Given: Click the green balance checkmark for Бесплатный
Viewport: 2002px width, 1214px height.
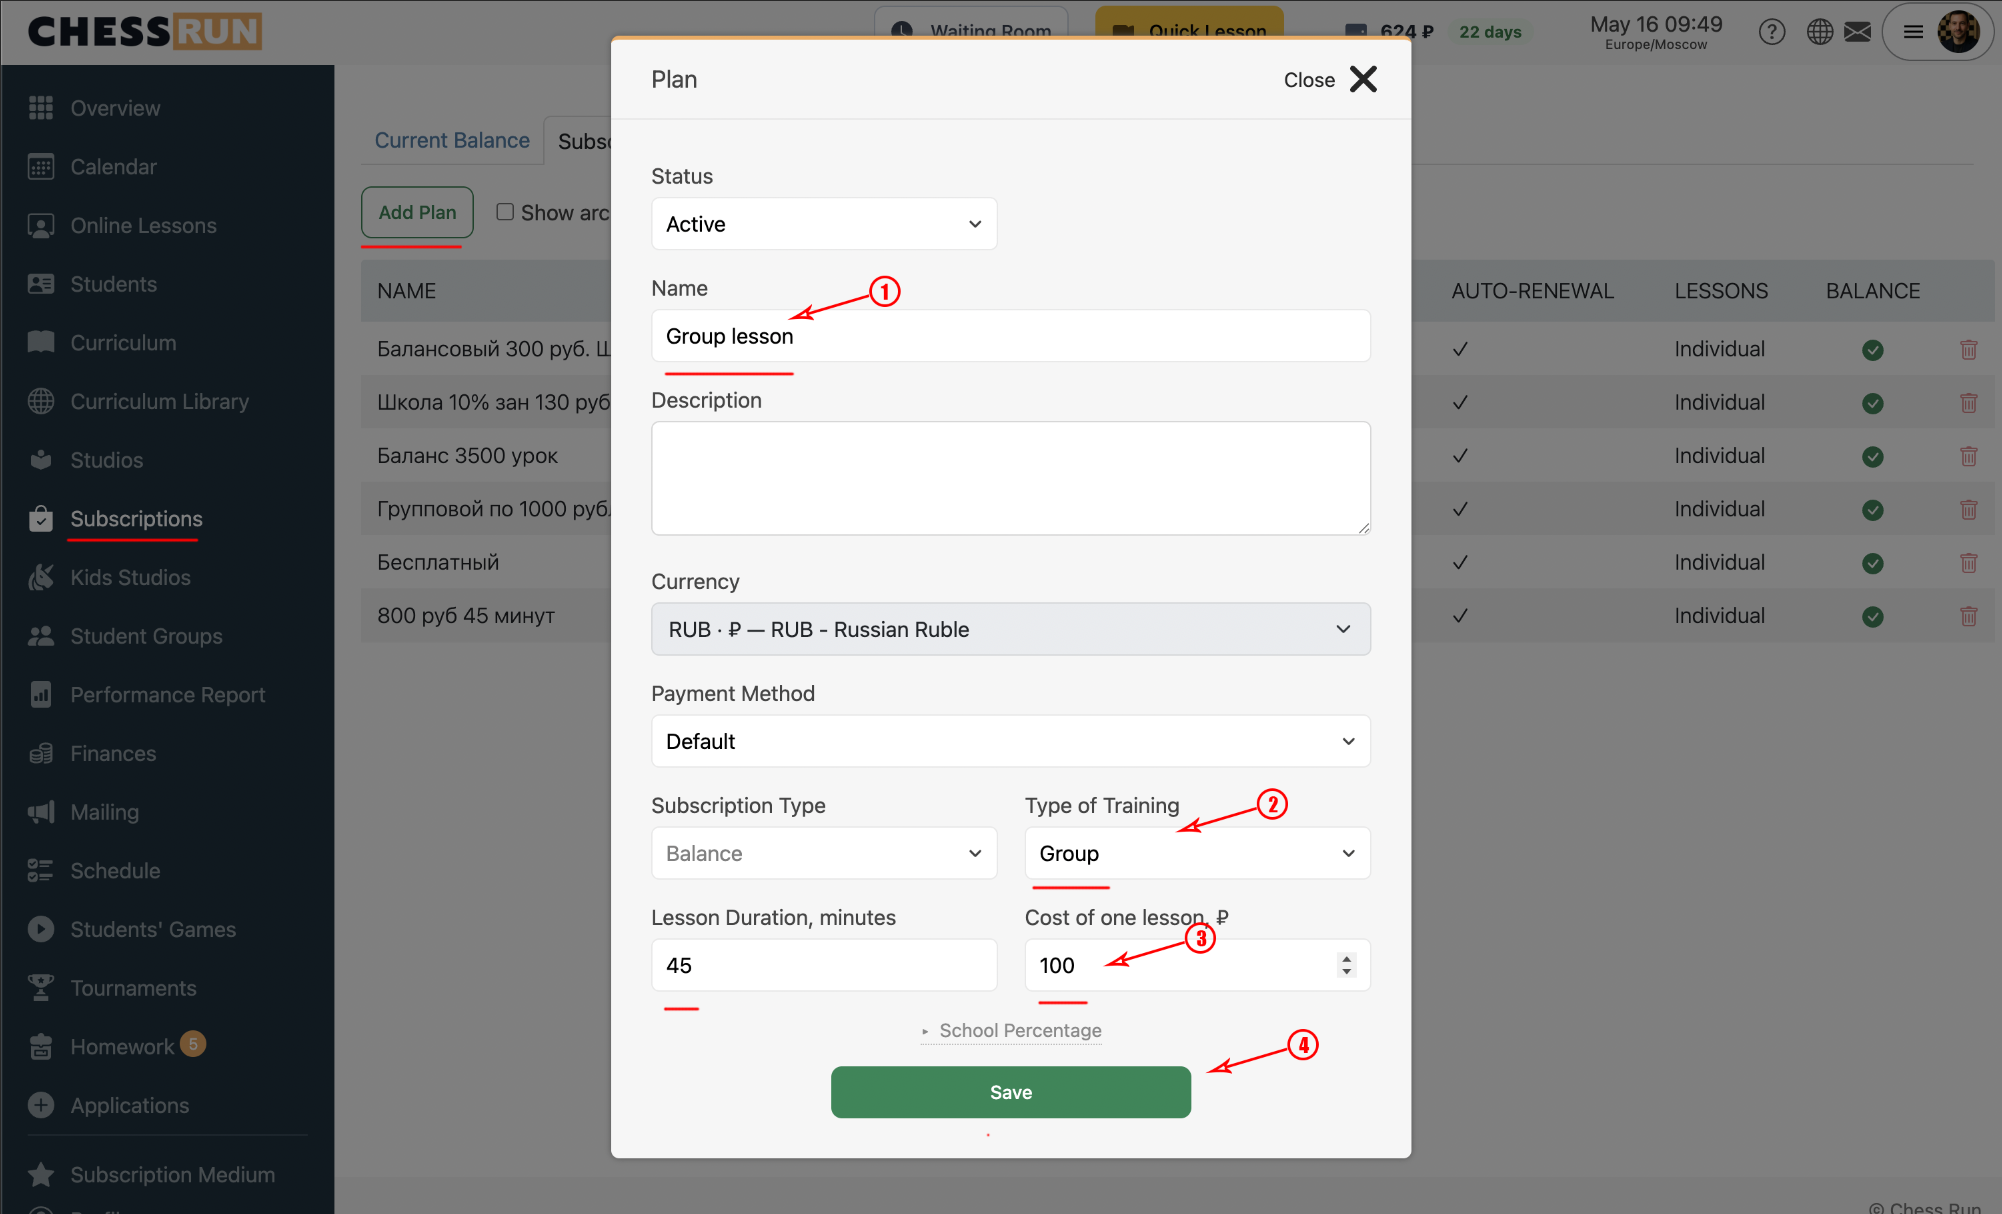Looking at the screenshot, I should pyautogui.click(x=1873, y=563).
